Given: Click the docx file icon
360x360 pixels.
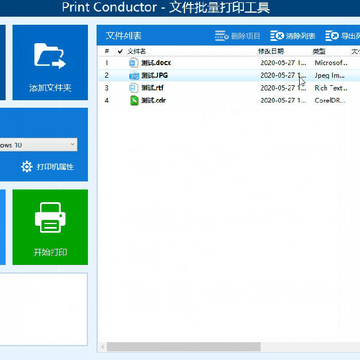Looking at the screenshot, I should (x=133, y=63).
